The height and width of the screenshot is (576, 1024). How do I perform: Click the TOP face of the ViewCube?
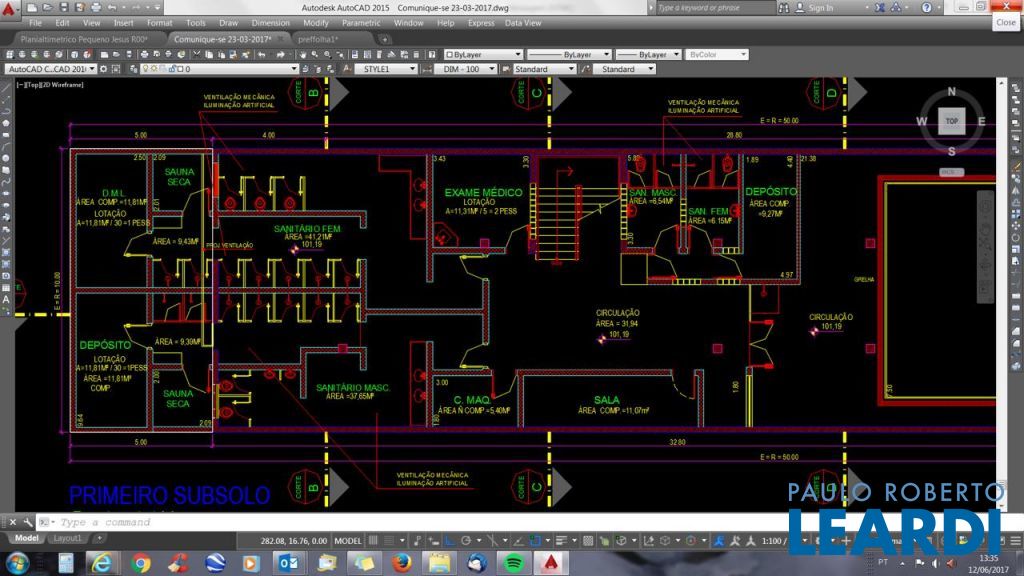951,121
